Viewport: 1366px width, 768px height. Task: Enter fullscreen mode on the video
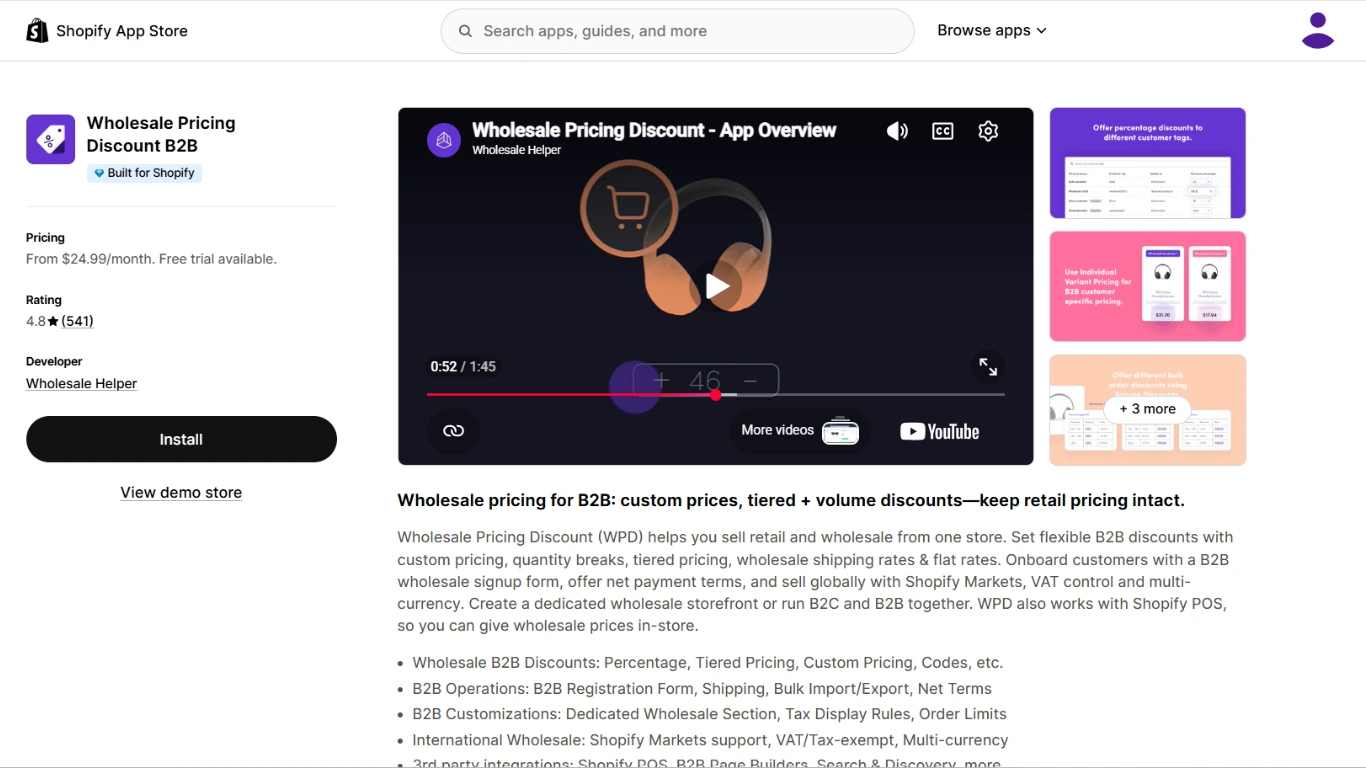988,367
